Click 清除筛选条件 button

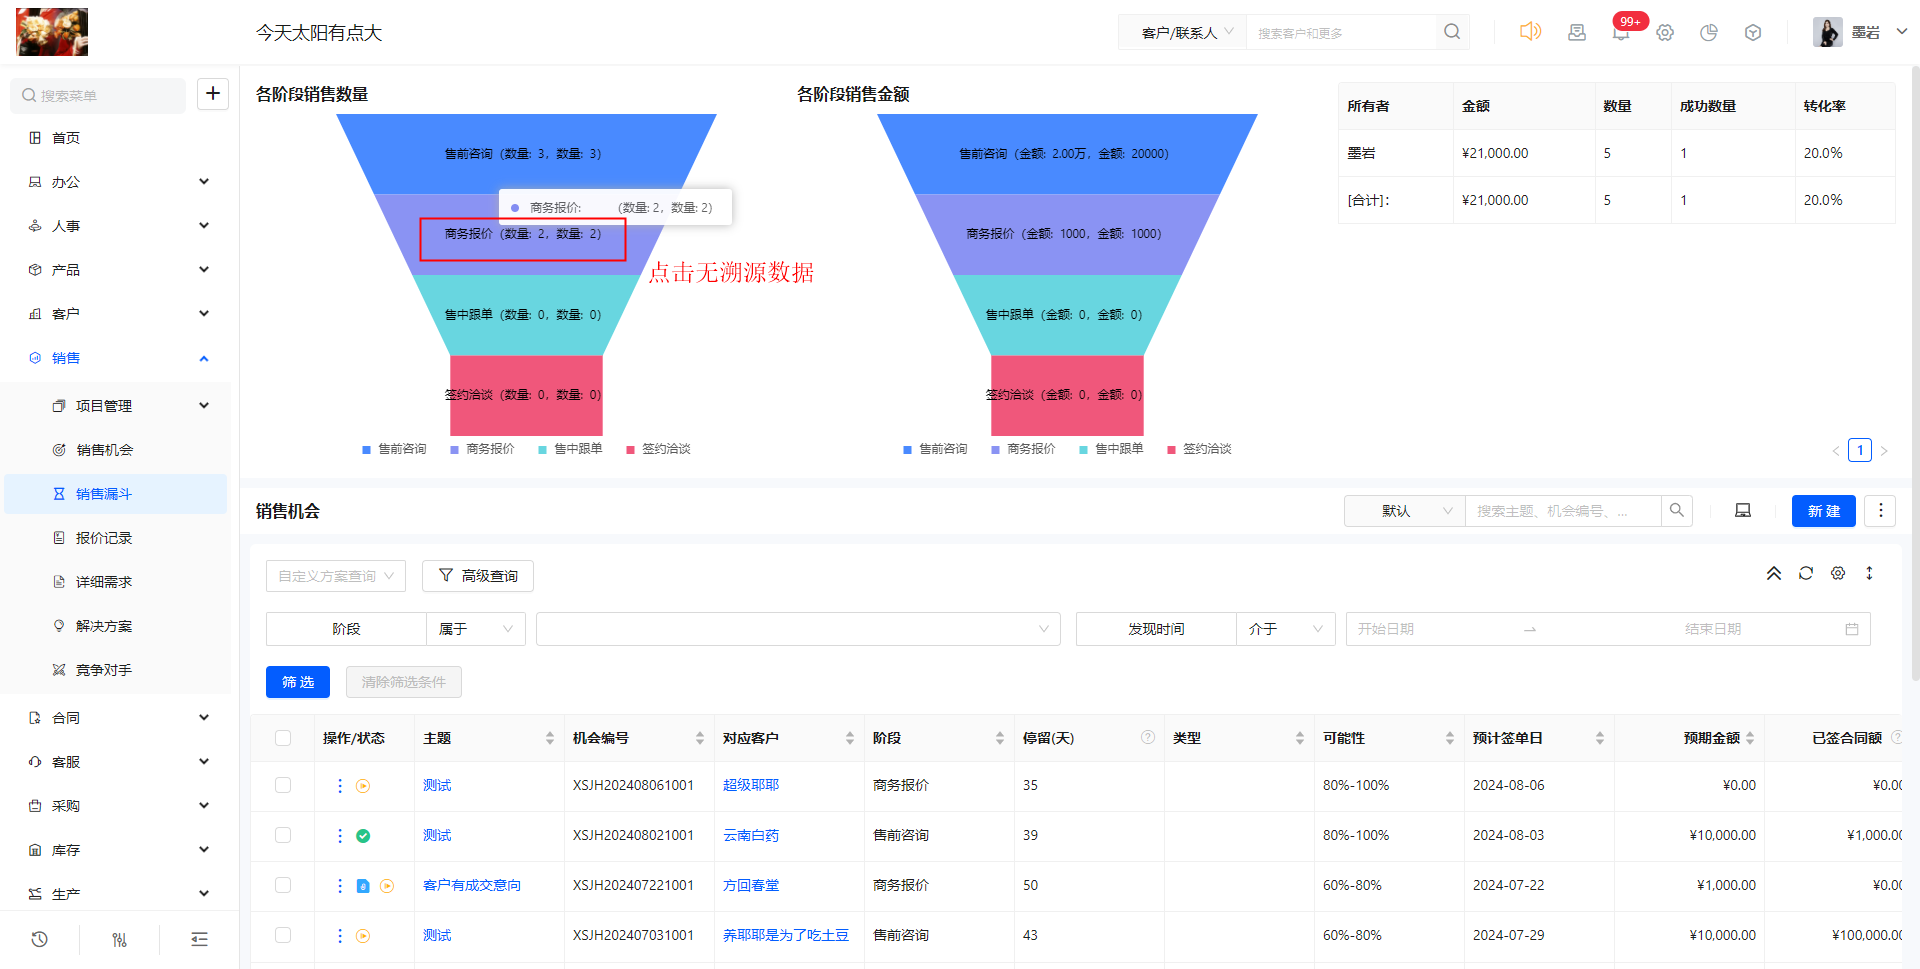click(404, 682)
